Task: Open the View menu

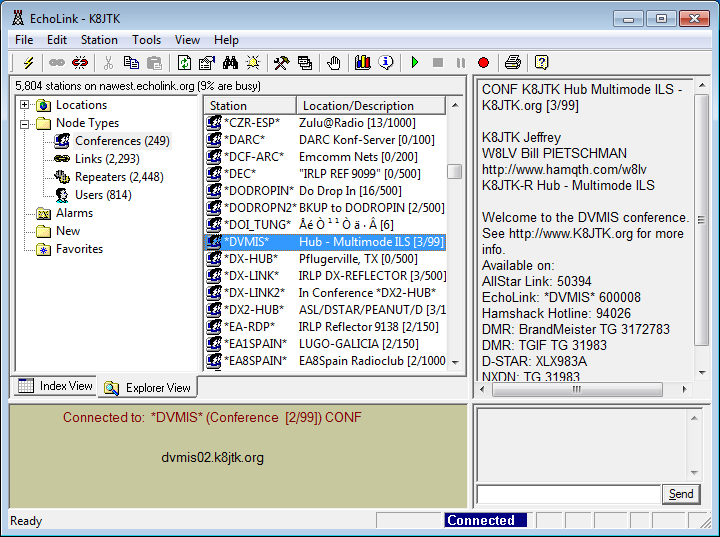Action: (x=187, y=40)
